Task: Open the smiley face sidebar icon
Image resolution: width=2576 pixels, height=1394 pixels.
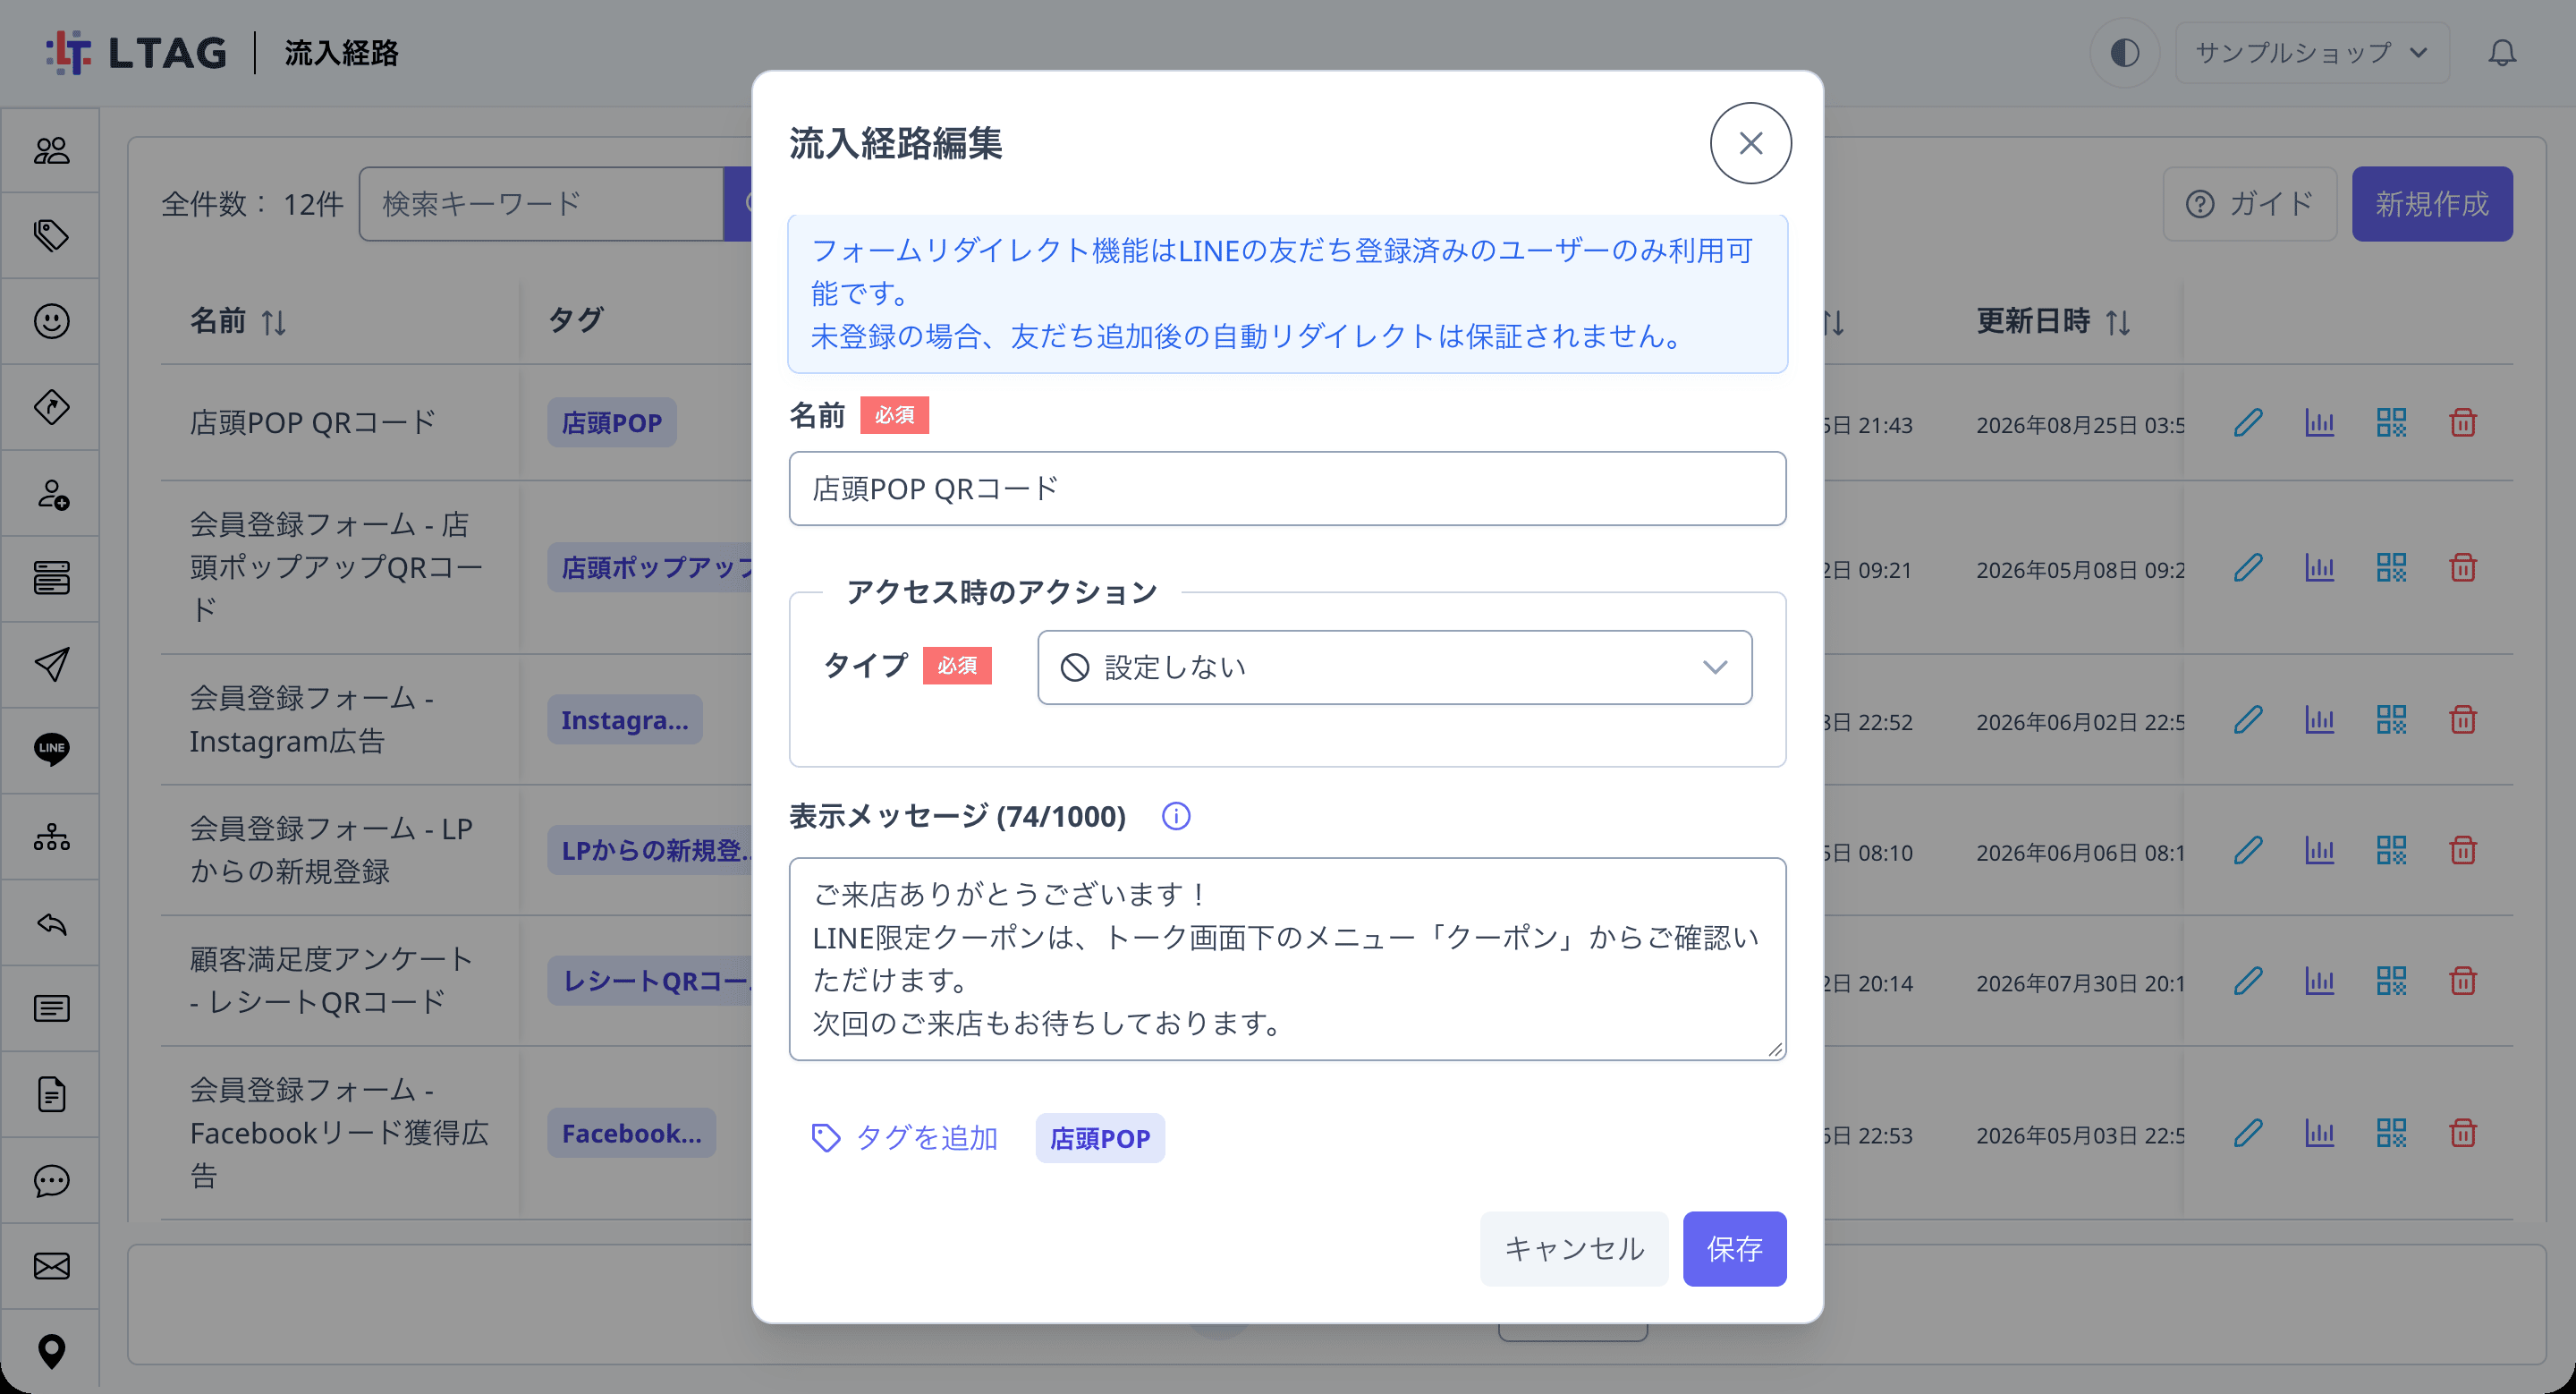Action: pyautogui.click(x=51, y=321)
